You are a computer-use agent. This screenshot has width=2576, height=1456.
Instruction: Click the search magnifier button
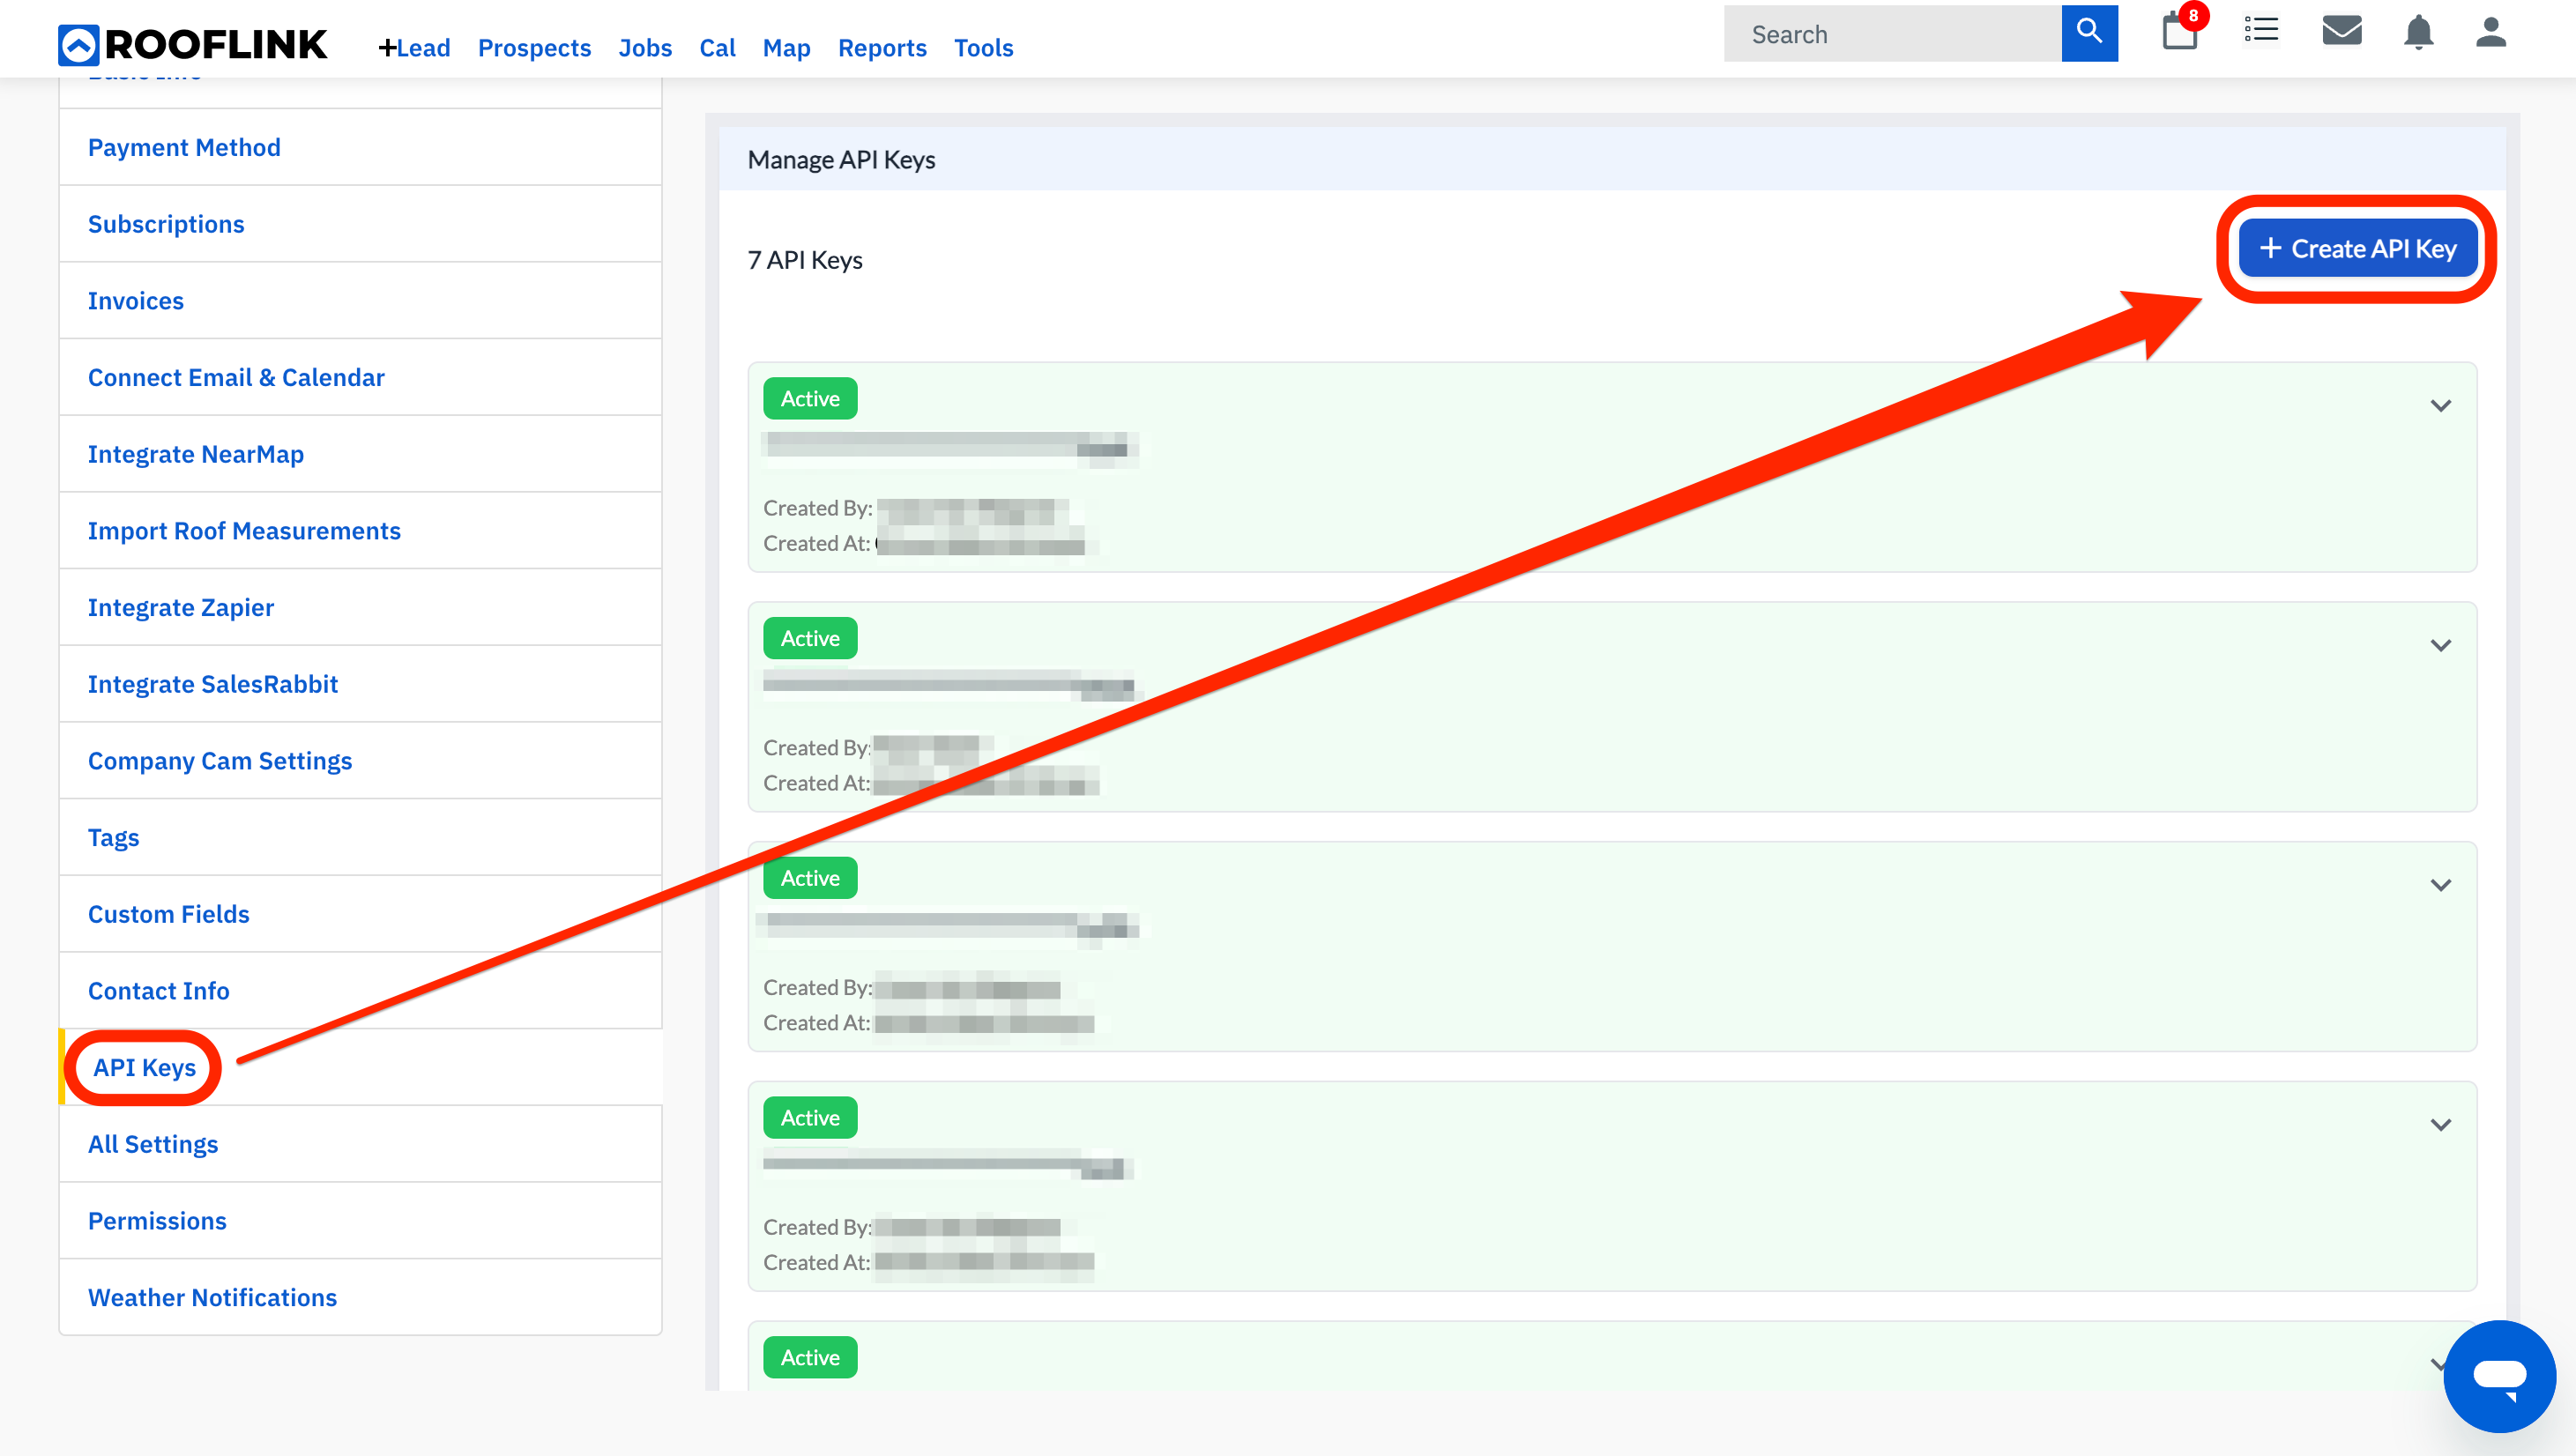[x=2089, y=33]
